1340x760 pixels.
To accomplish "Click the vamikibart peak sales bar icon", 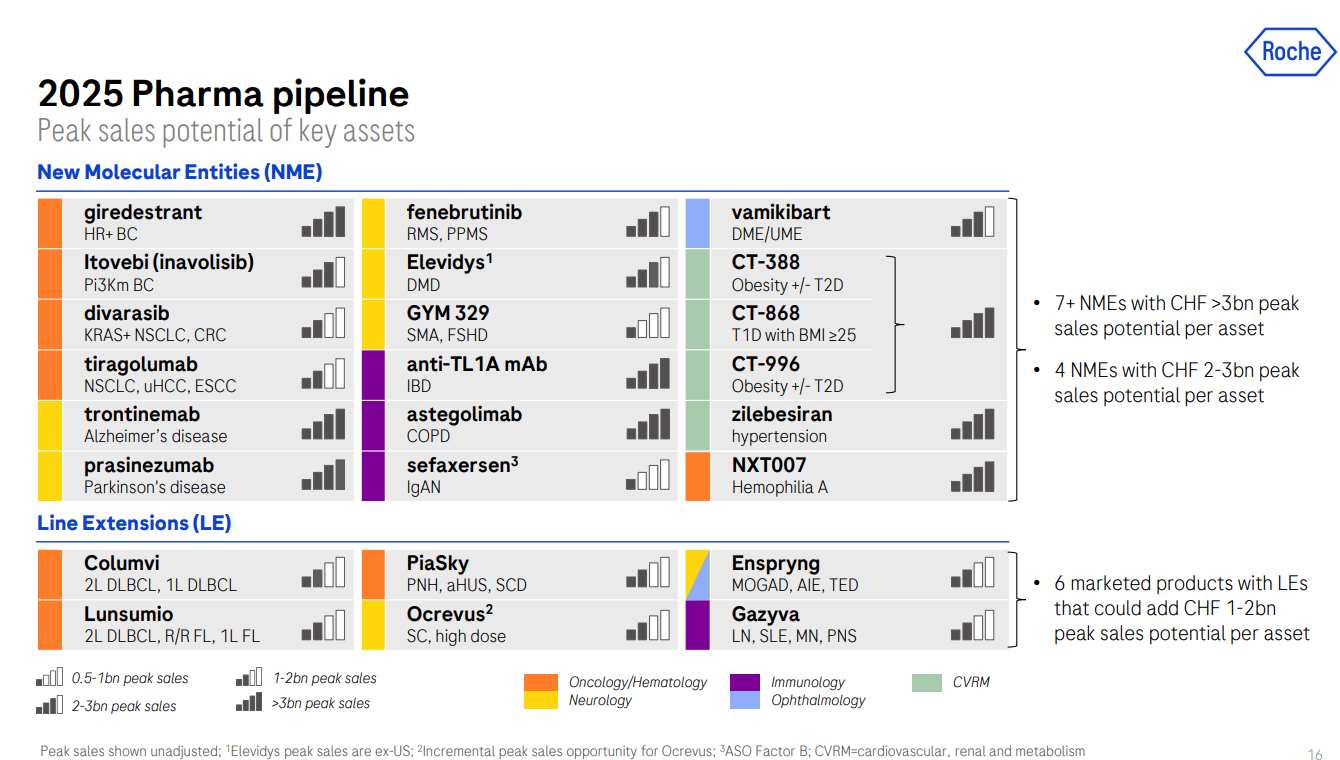I will coord(973,222).
